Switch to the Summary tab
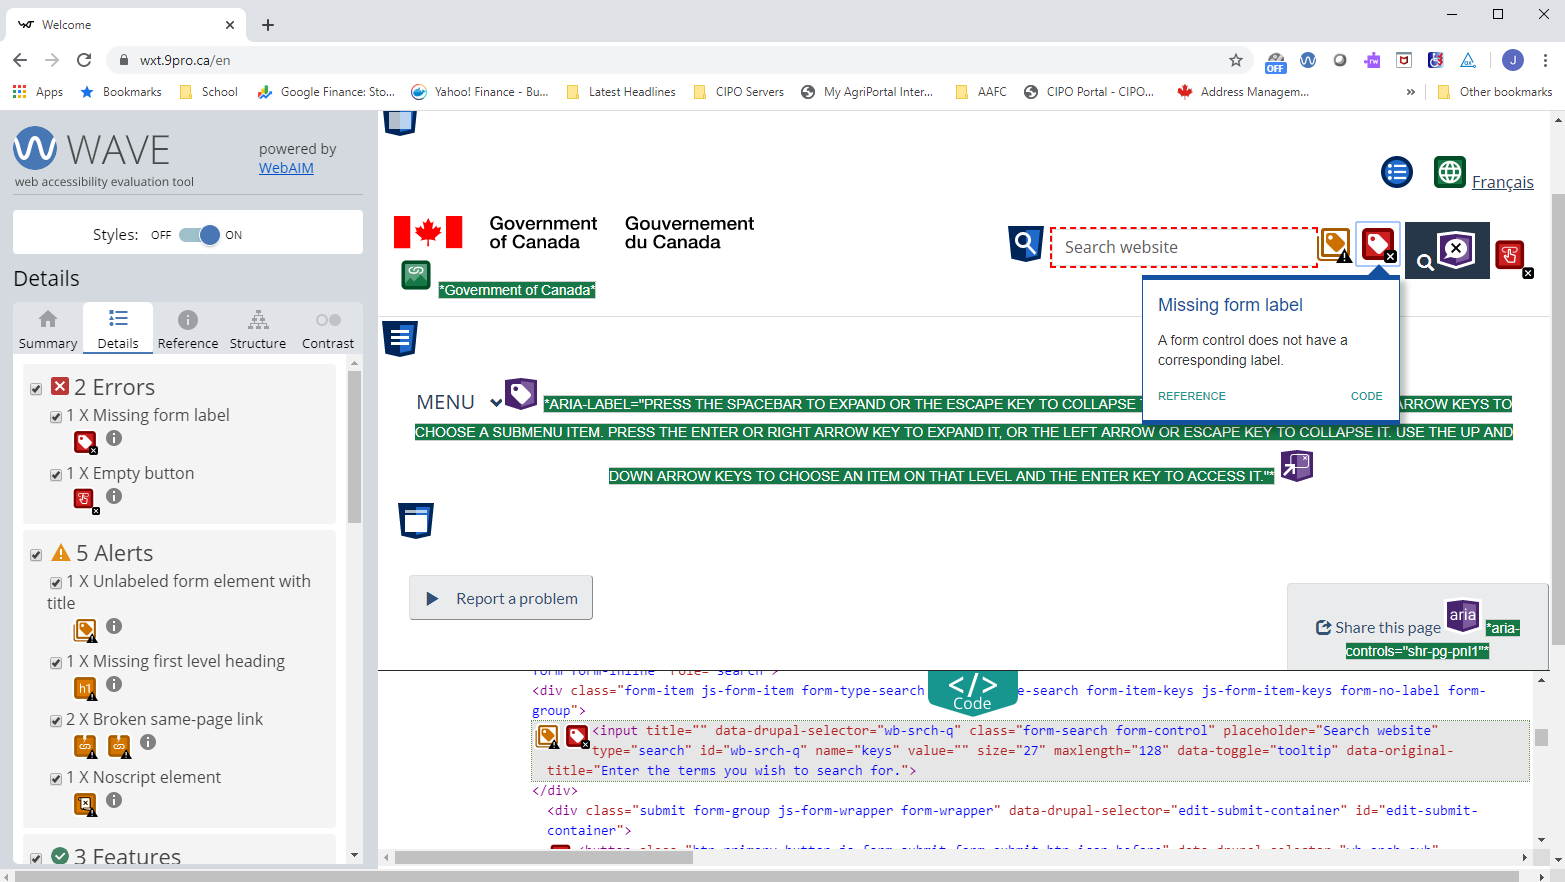The width and height of the screenshot is (1565, 882). click(48, 329)
